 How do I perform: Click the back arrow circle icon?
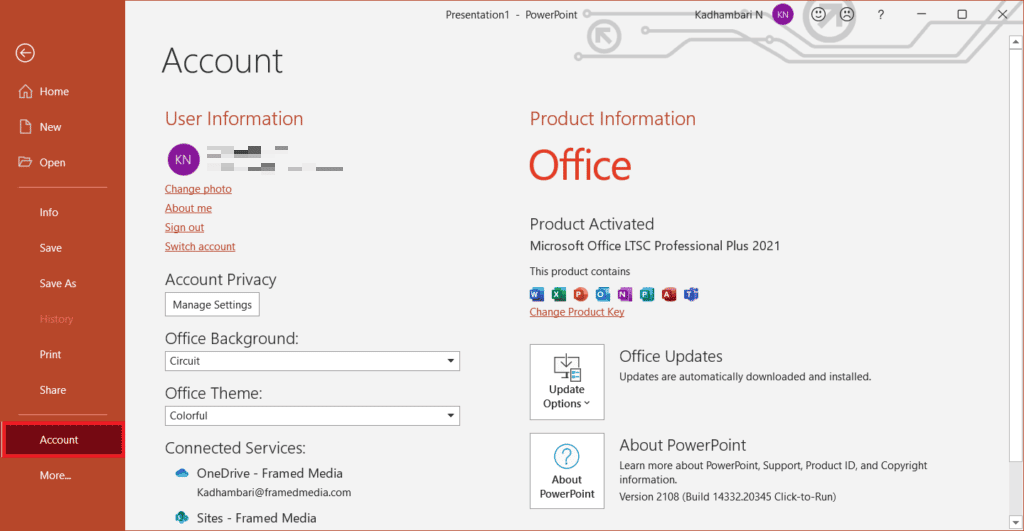pos(25,53)
